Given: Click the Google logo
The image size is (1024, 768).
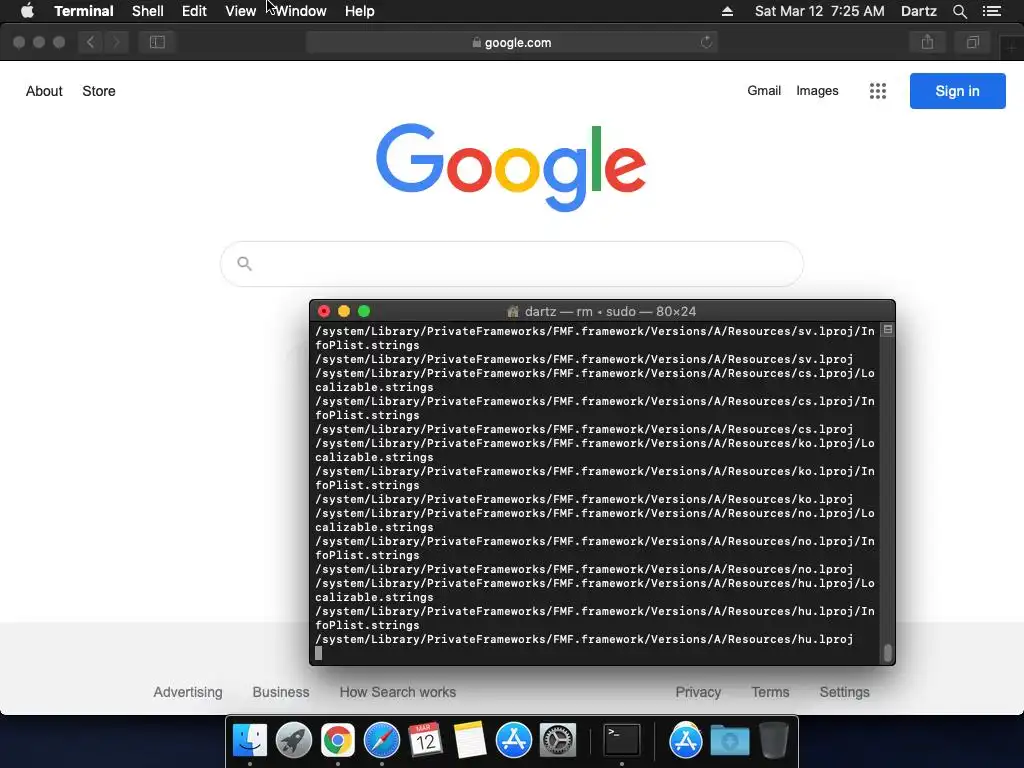Looking at the screenshot, I should (x=511, y=167).
